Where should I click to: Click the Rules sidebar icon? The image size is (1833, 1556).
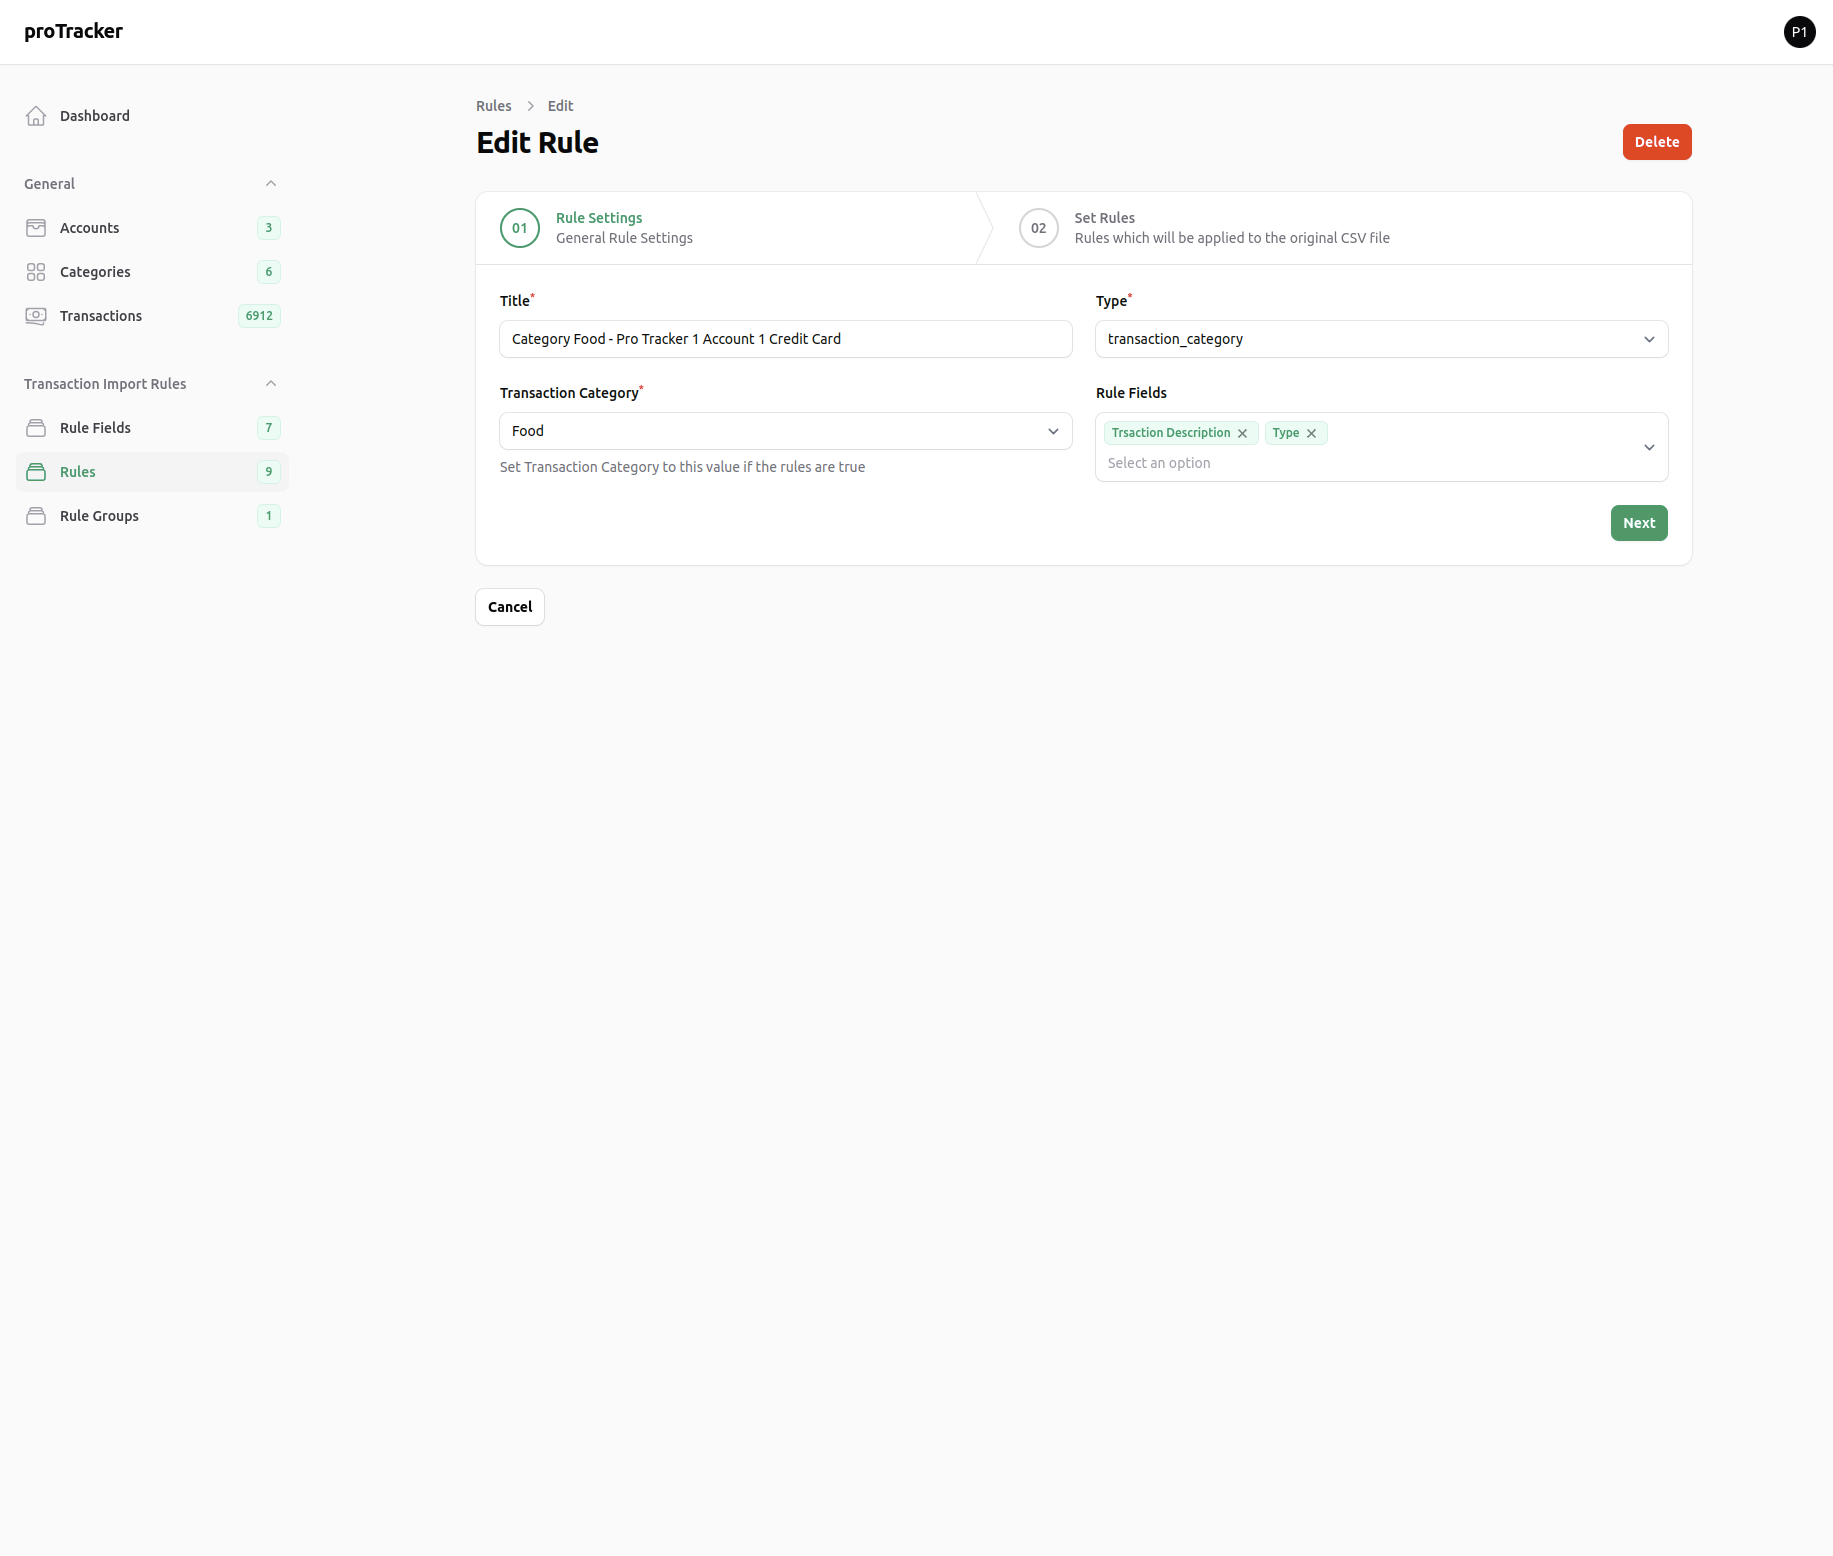[x=36, y=472]
